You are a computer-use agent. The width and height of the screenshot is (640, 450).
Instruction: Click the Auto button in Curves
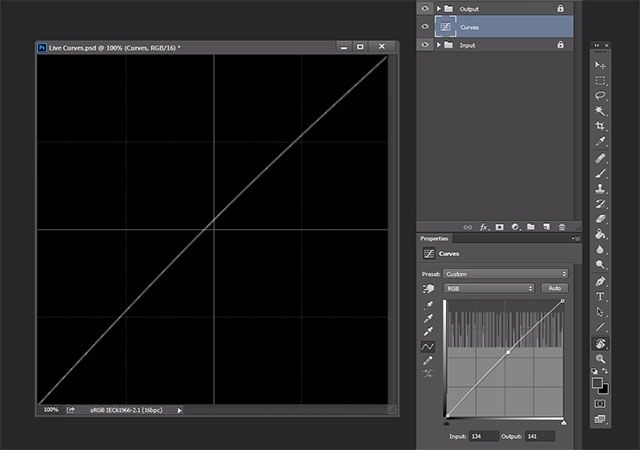click(554, 288)
